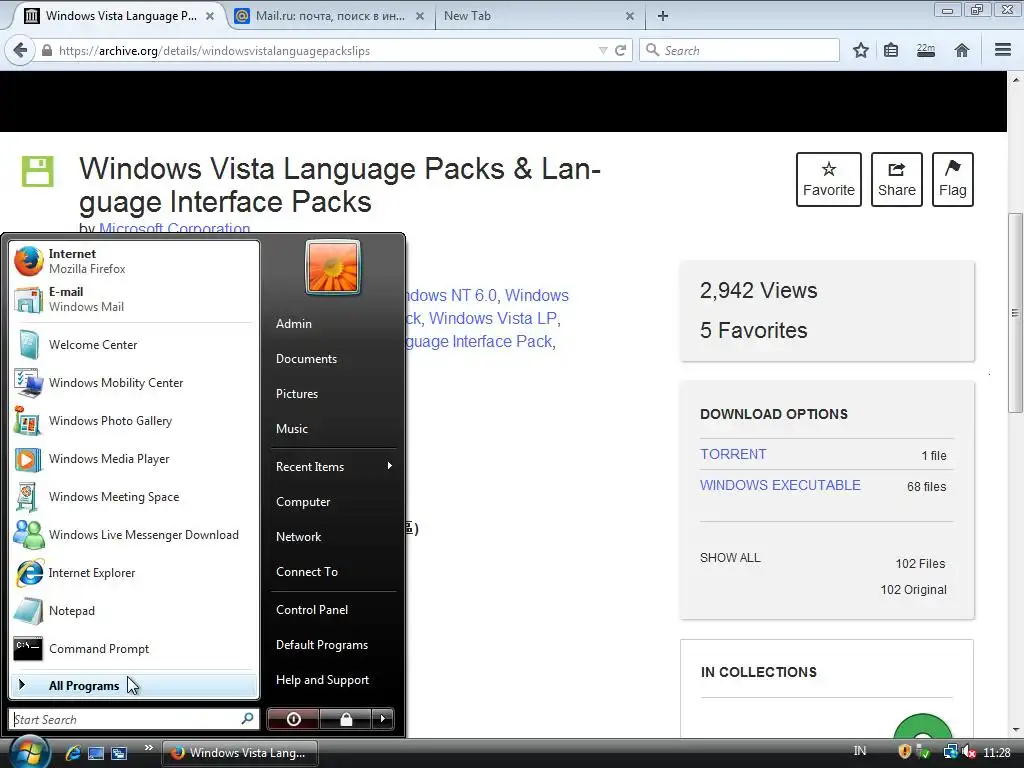The width and height of the screenshot is (1024, 768).
Task: Open Help and Support
Action: coord(323,680)
